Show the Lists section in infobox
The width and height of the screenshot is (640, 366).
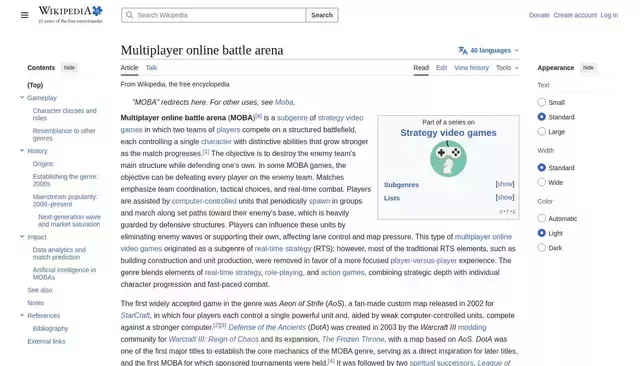coord(505,197)
